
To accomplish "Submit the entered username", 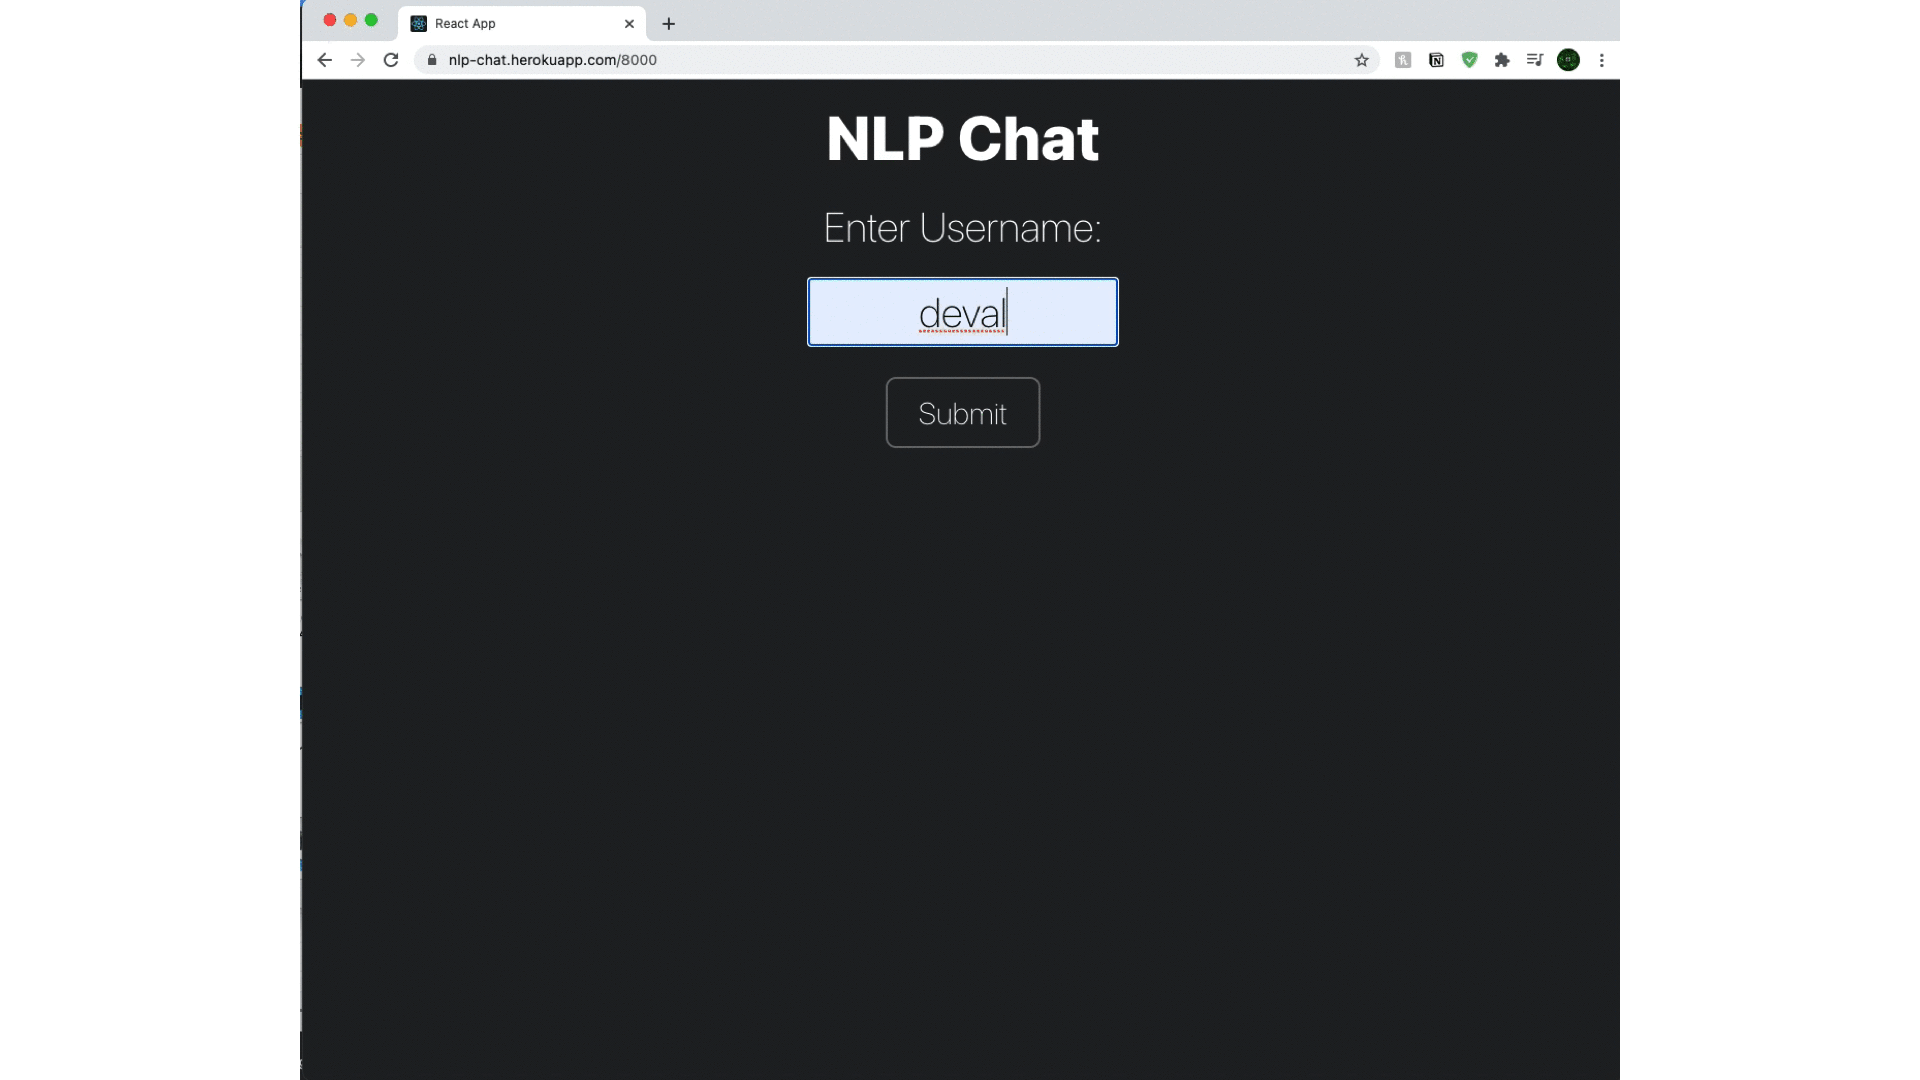I will point(962,413).
